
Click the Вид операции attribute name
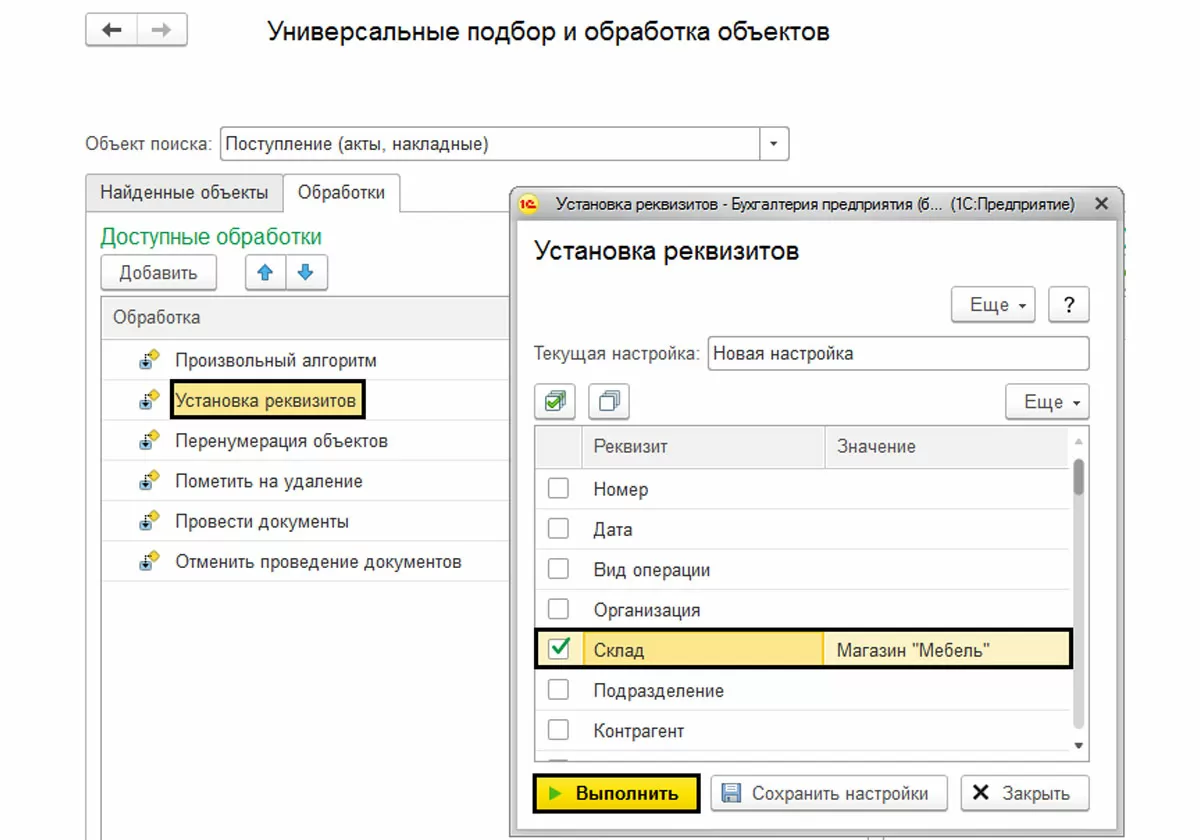[652, 569]
